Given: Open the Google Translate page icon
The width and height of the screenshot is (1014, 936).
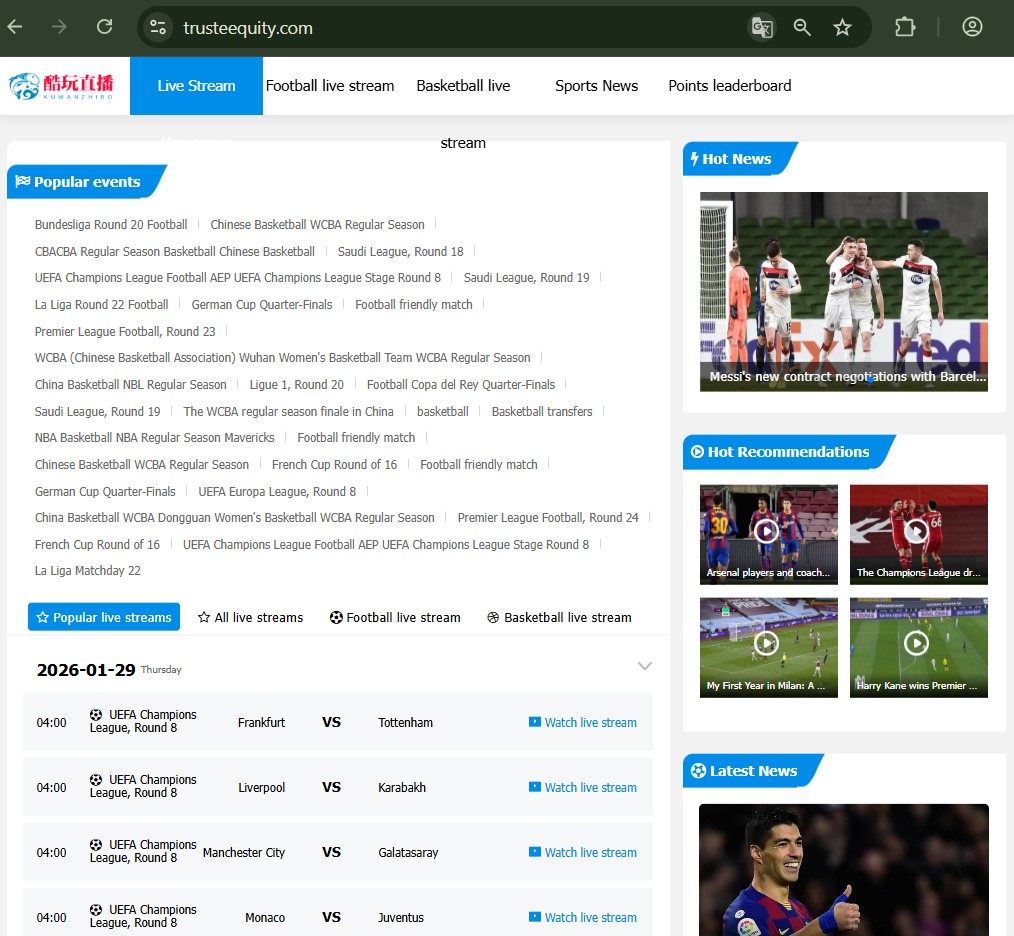Looking at the screenshot, I should (x=762, y=27).
